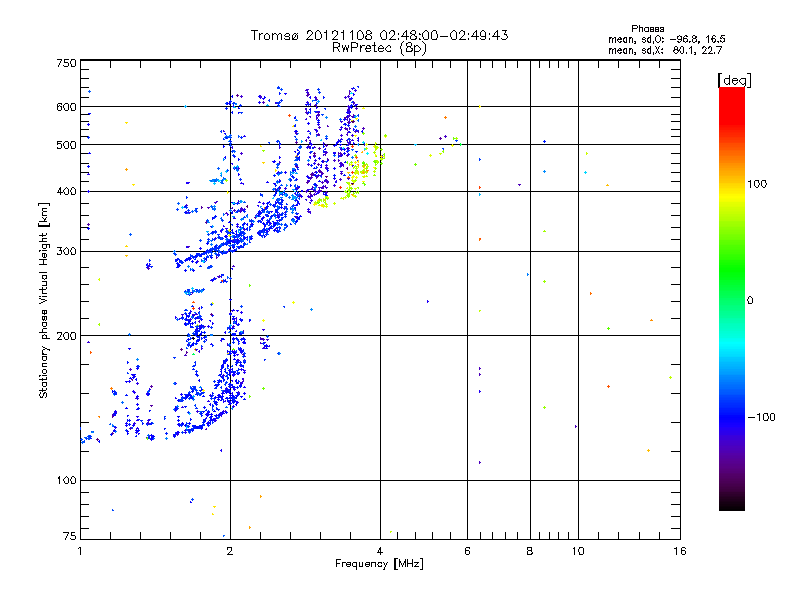Click colorbar tick label '-100'

(761, 417)
